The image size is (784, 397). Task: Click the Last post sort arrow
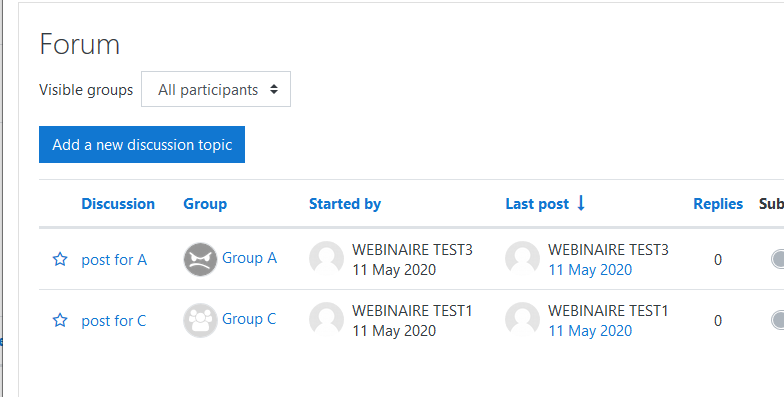[x=580, y=203]
